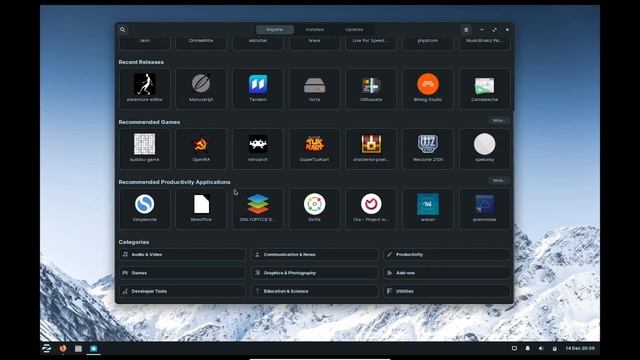Viewport: 640px width, 360px height.
Task: Open the Obfuscate app tile
Action: [371, 89]
